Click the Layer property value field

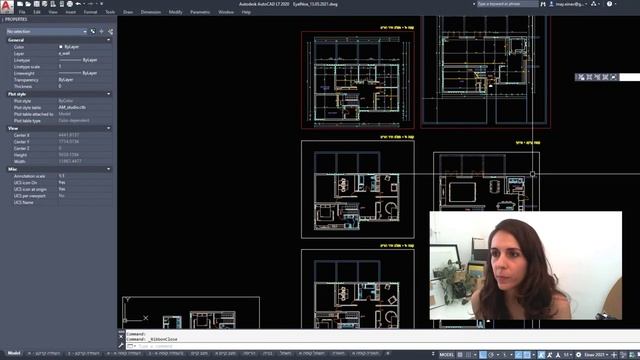click(85, 53)
